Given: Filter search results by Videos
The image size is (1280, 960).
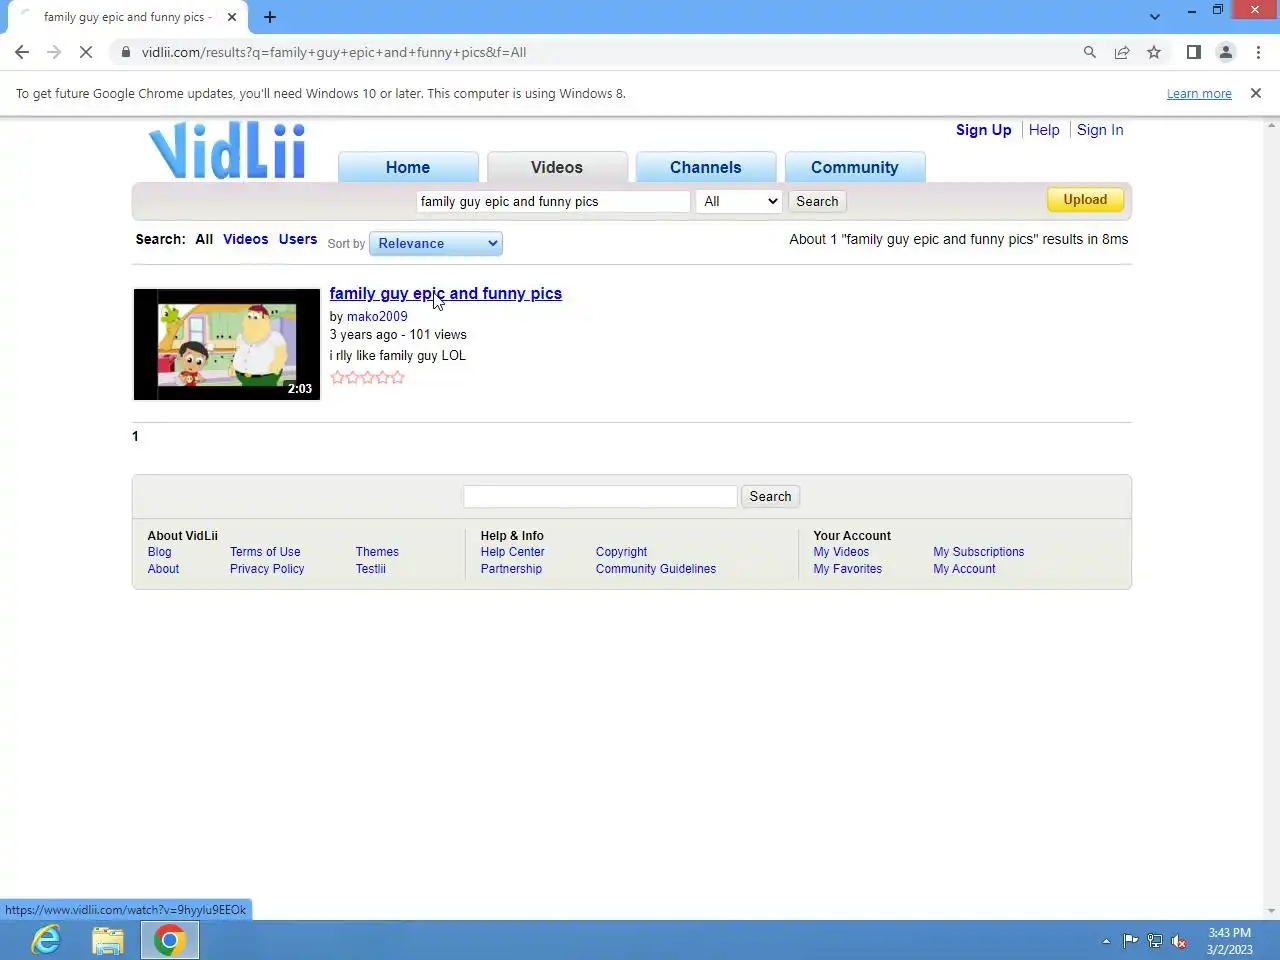Looking at the screenshot, I should pos(246,239).
